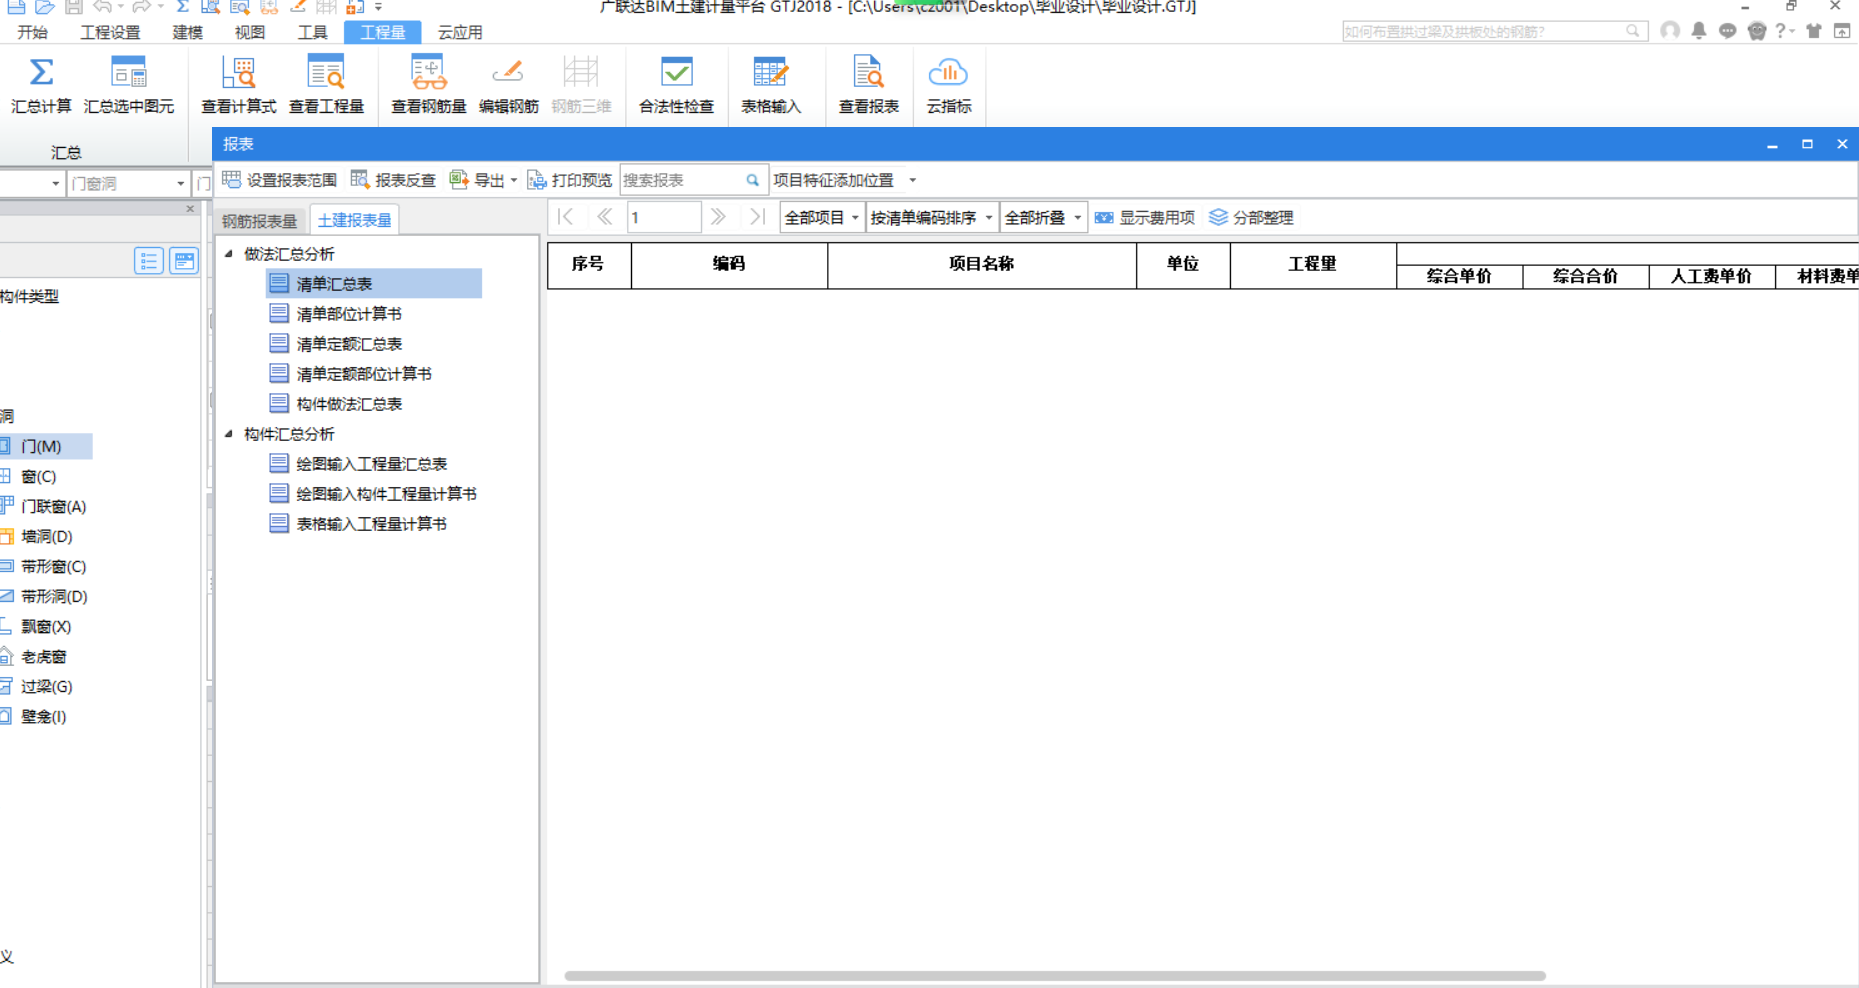Open 云应用 menu tab
Viewport: 1859px width, 988px height.
pyautogui.click(x=460, y=32)
